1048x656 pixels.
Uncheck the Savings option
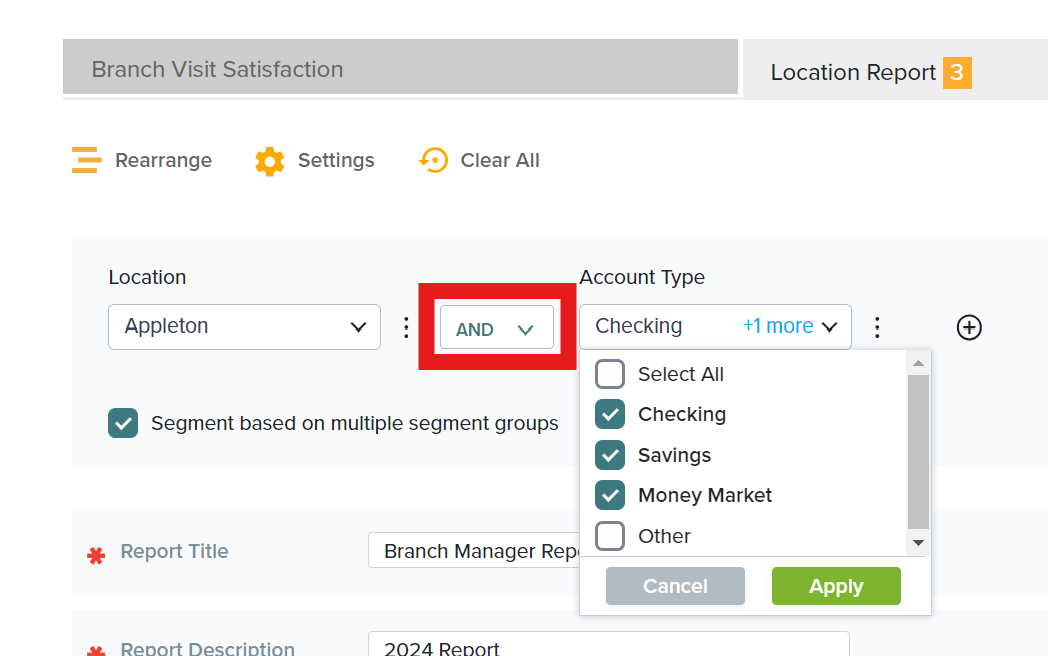610,455
